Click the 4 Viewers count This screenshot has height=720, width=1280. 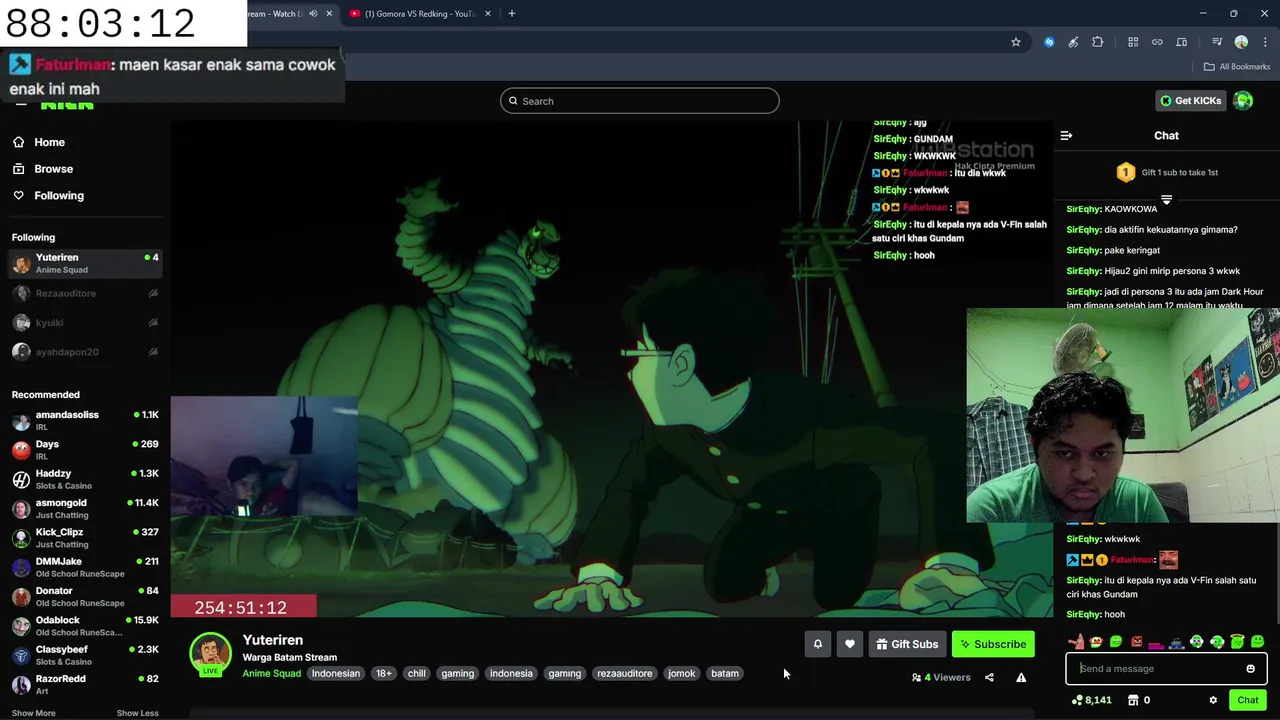(x=941, y=677)
